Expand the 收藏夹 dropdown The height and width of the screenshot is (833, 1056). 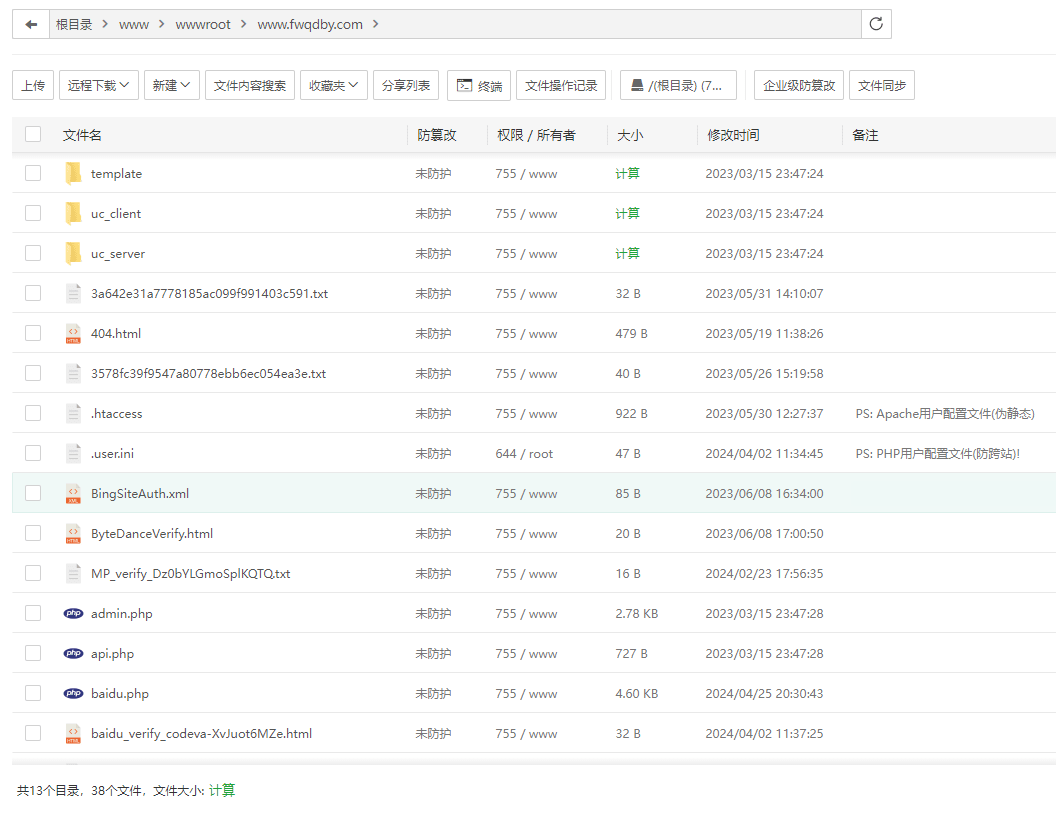[333, 86]
